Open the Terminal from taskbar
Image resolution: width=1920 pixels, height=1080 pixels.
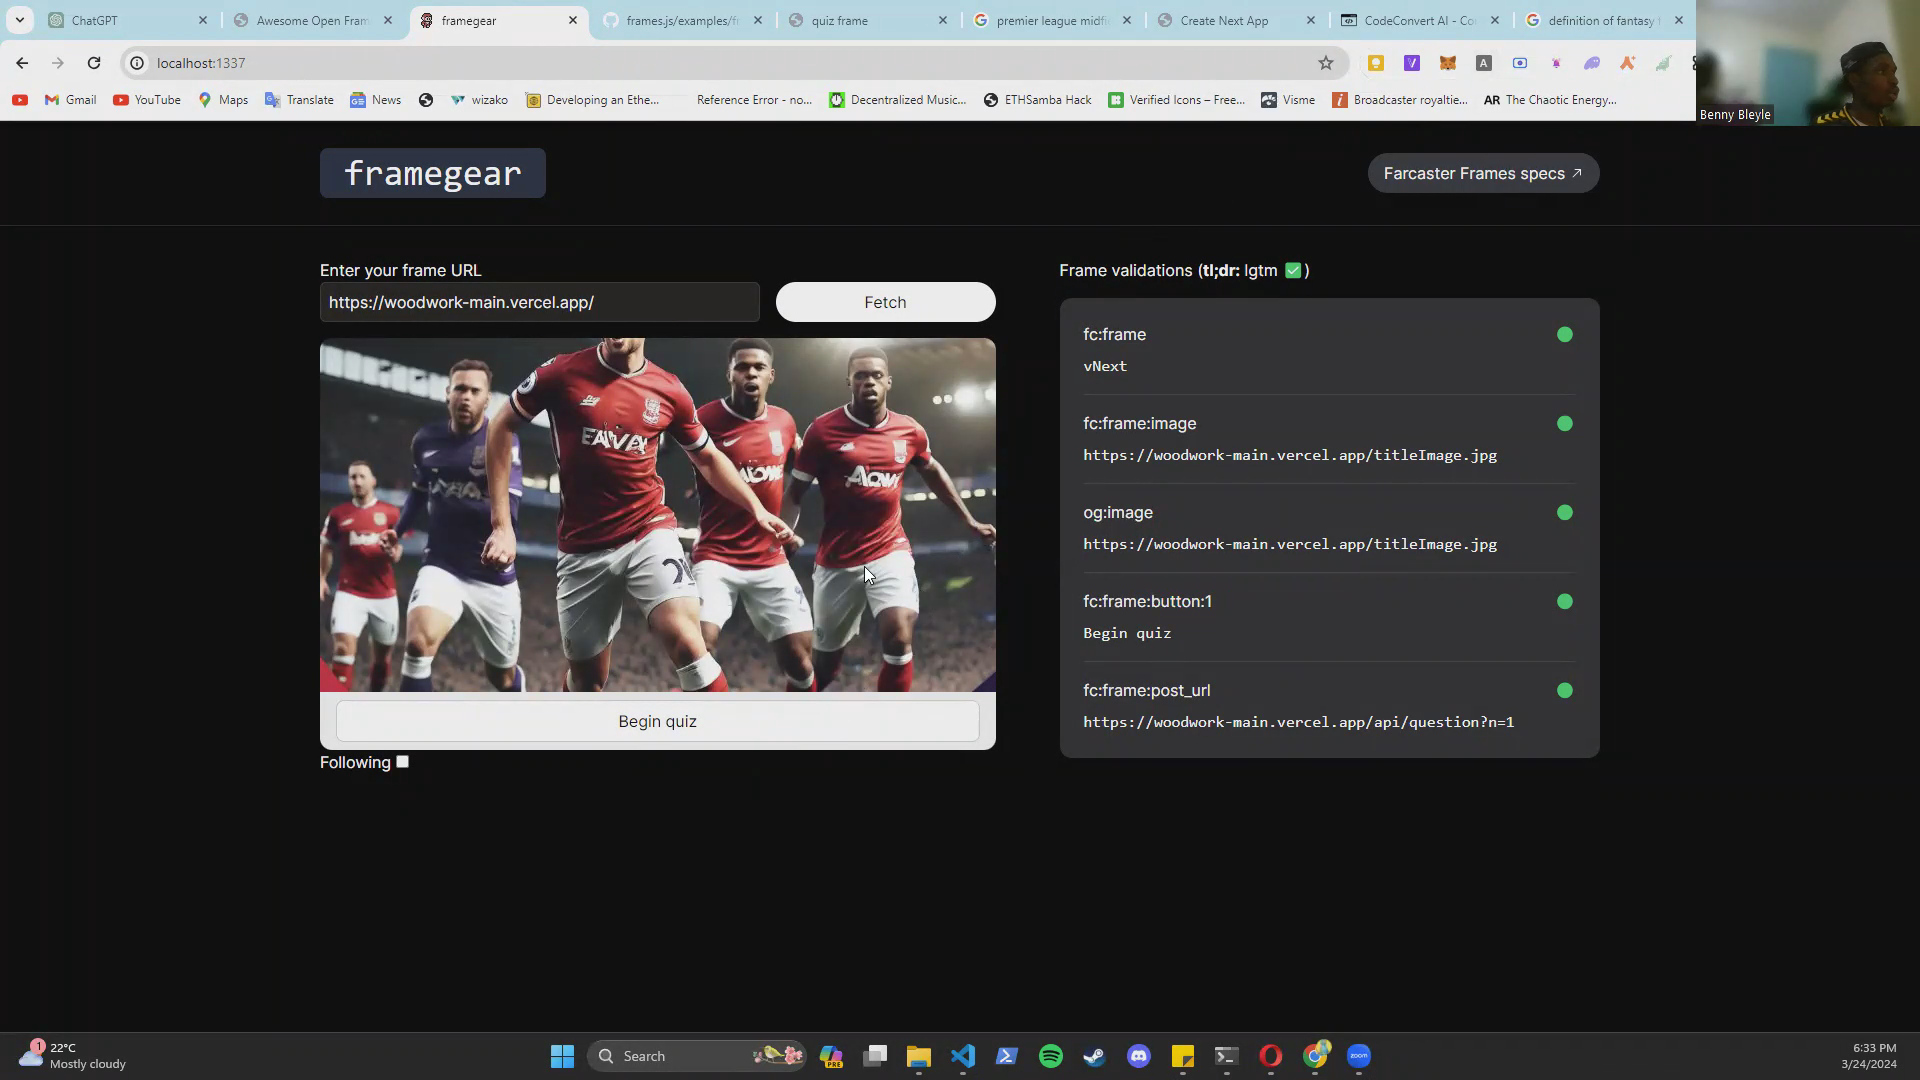(1227, 1056)
